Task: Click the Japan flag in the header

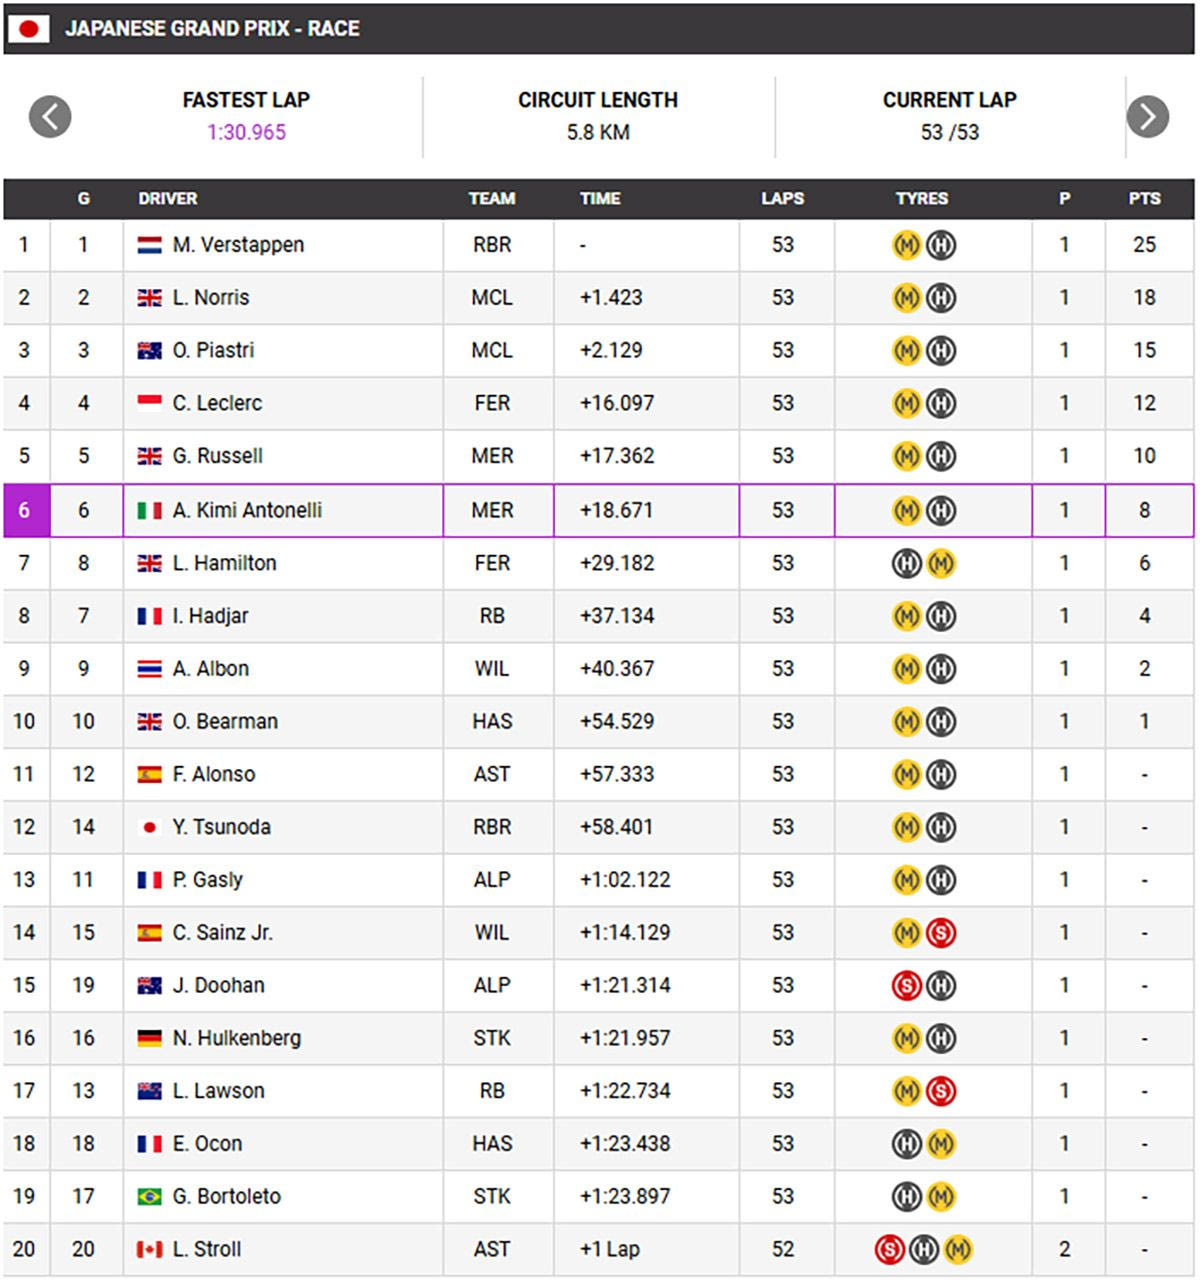Action: point(29,29)
